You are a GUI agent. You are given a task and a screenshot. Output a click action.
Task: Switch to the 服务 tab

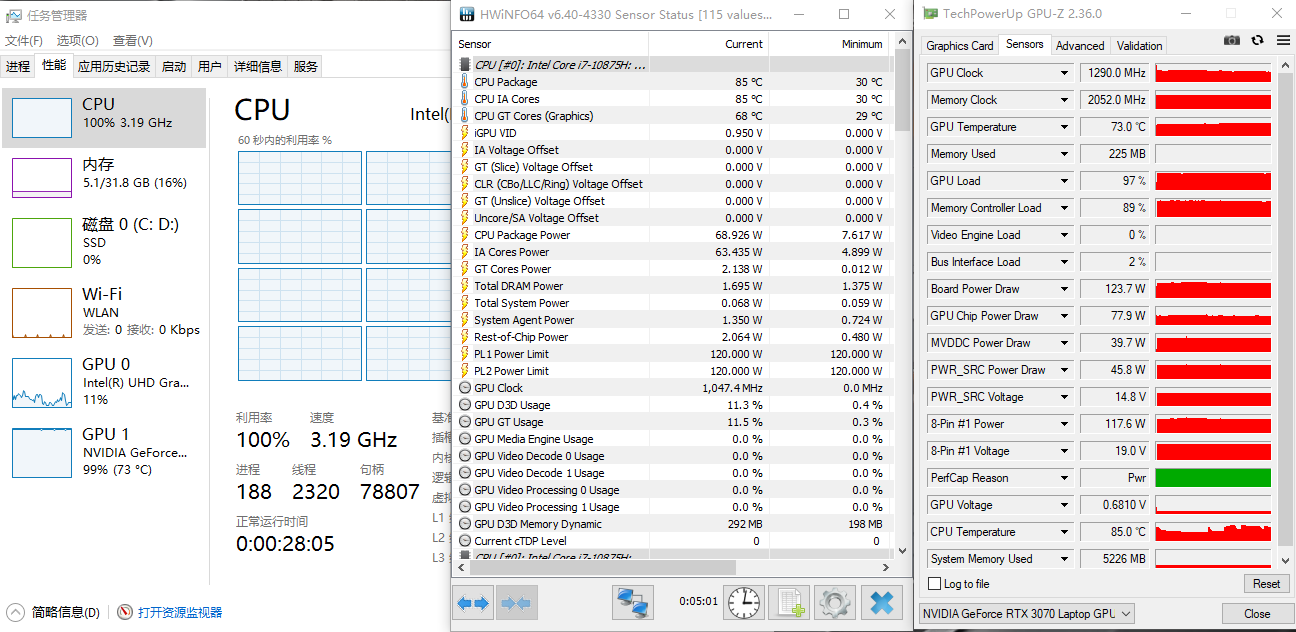[306, 66]
